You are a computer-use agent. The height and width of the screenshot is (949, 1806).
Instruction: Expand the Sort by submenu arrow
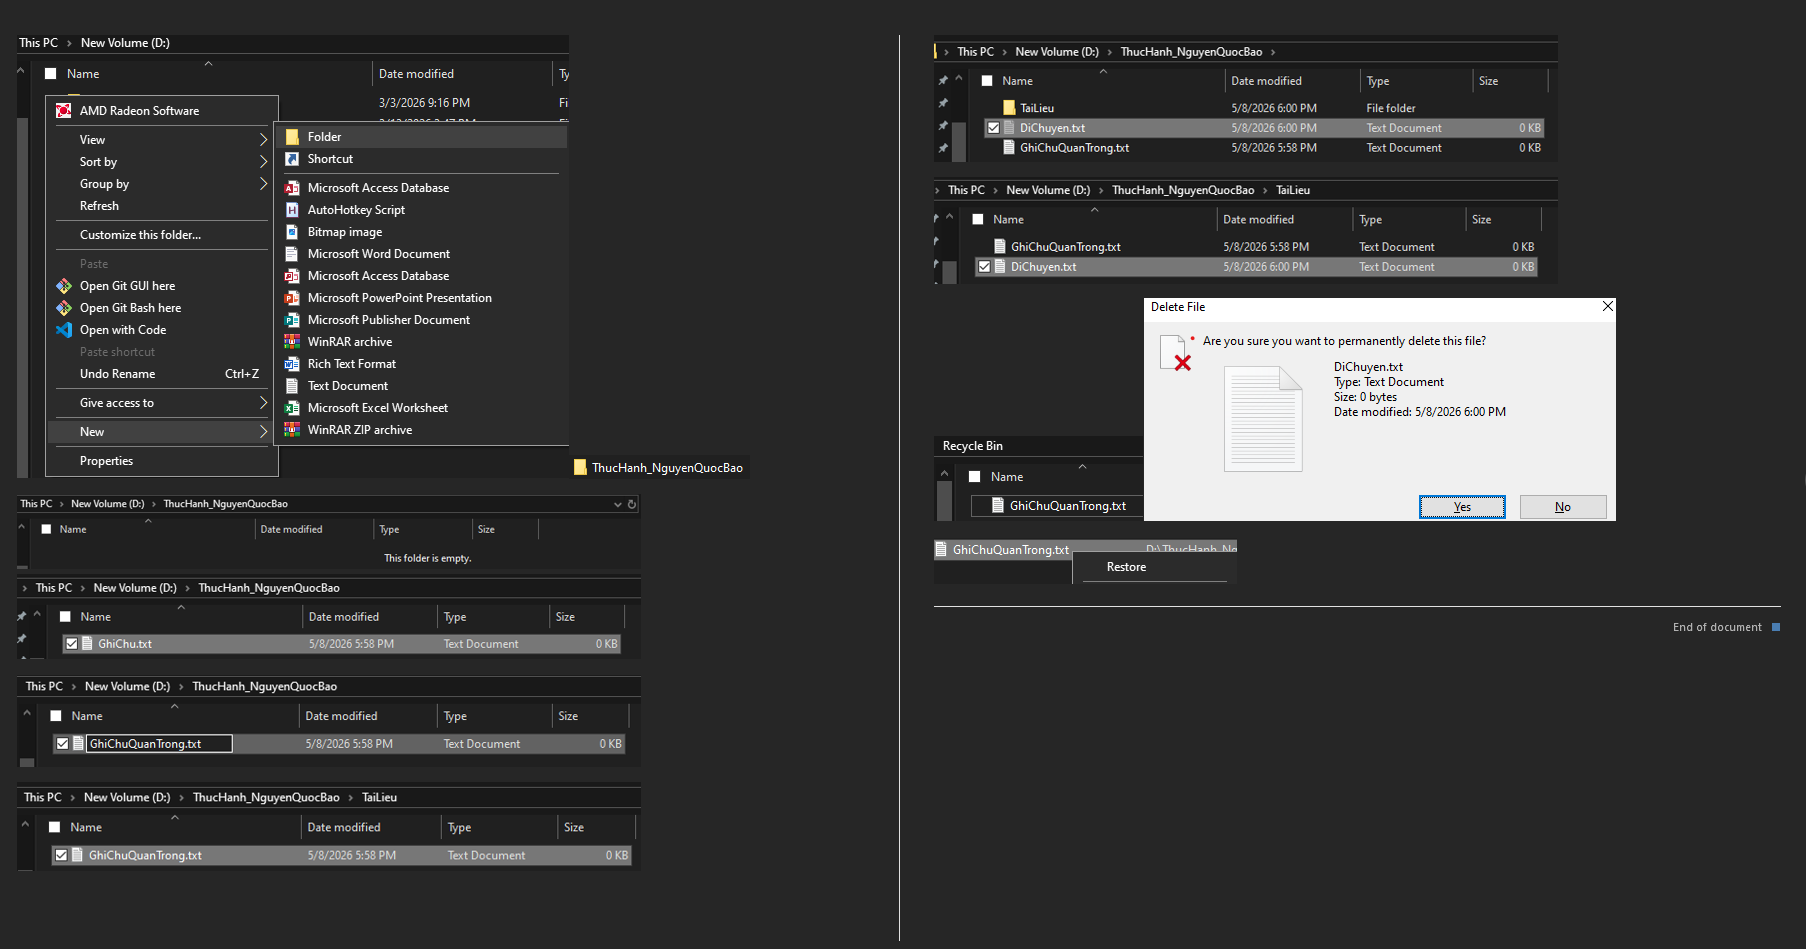point(263,162)
